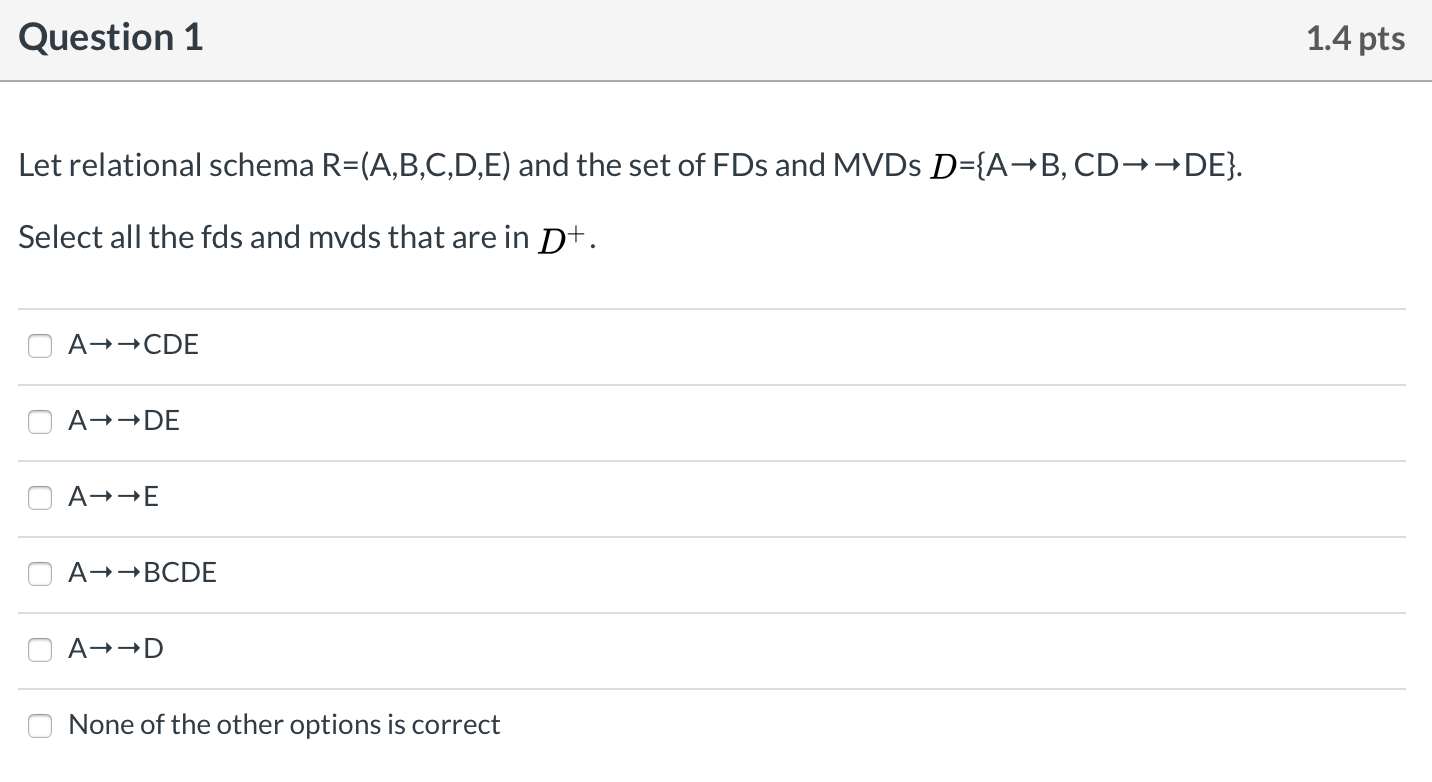Check the A→→BCDE answer checkbox
Screen dimensions: 1432x782
coord(40,574)
